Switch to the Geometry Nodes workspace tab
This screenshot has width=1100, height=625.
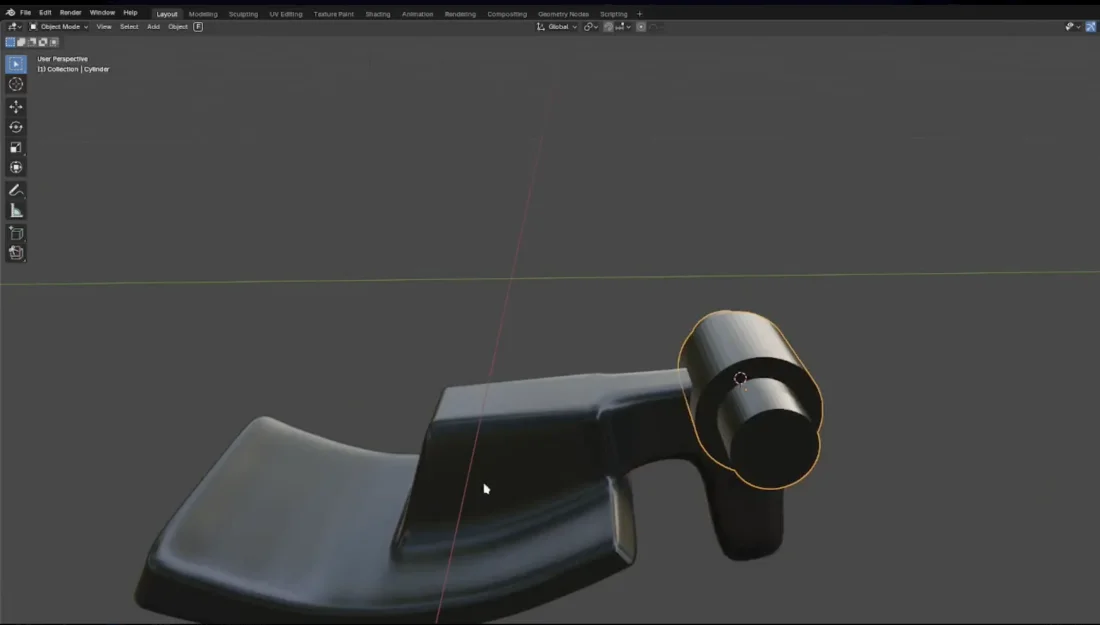(x=563, y=14)
